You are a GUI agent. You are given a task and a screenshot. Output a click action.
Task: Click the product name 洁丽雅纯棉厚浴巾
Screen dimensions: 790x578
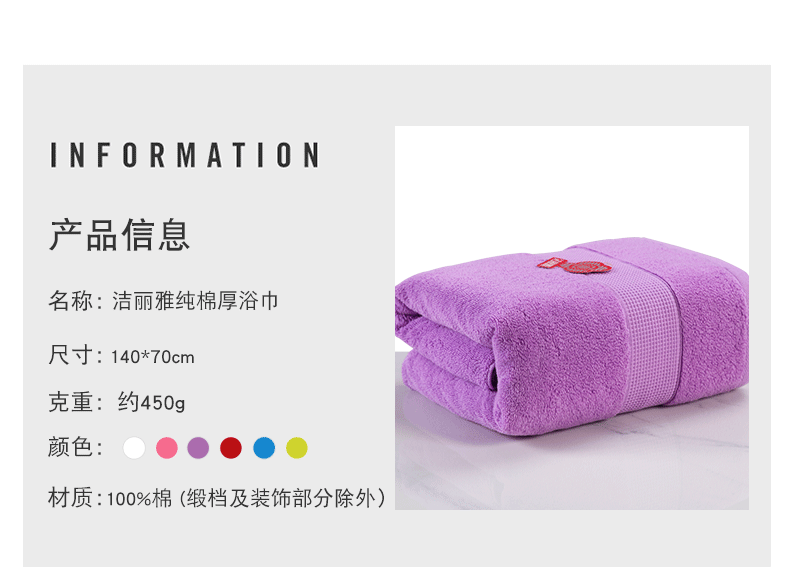coord(195,301)
